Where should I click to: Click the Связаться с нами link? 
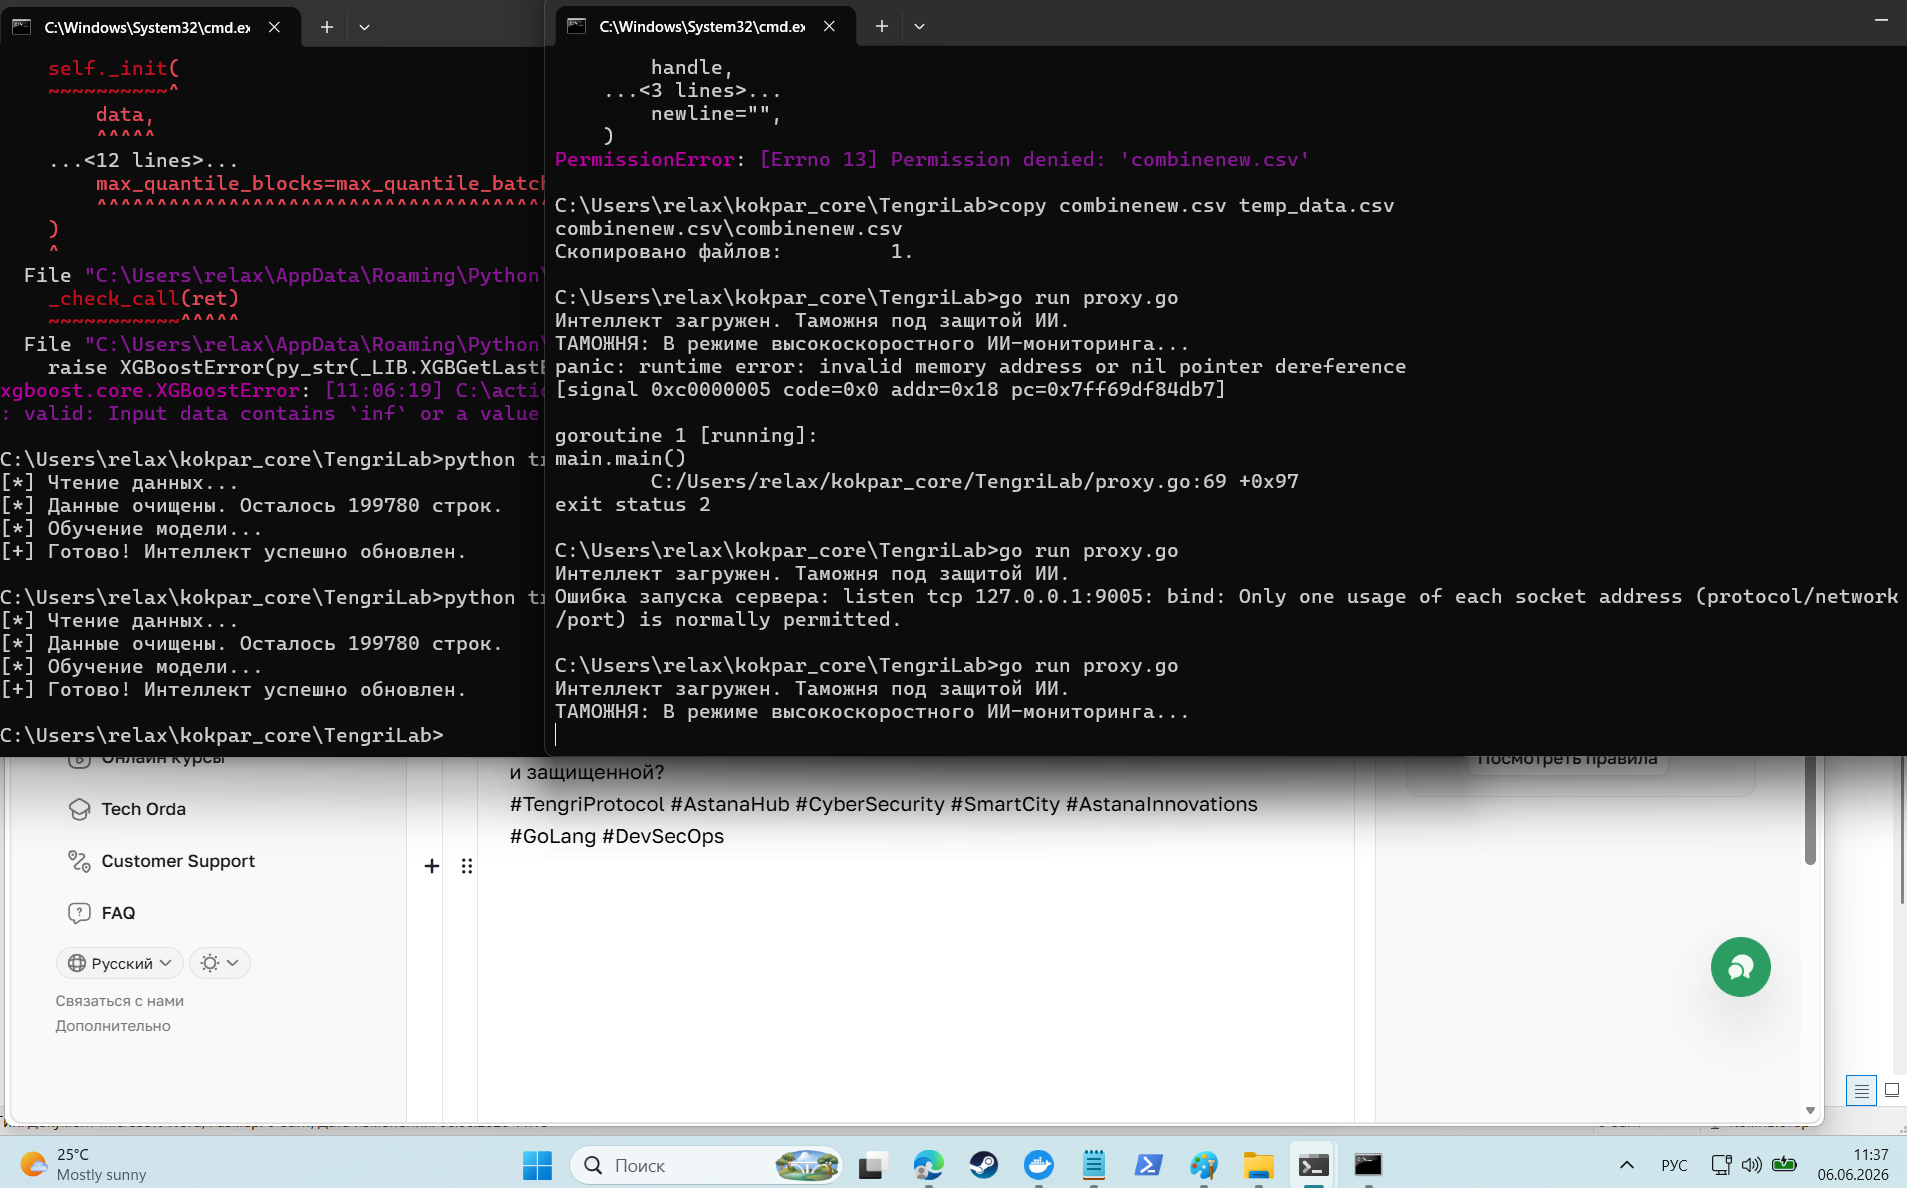pyautogui.click(x=120, y=1001)
